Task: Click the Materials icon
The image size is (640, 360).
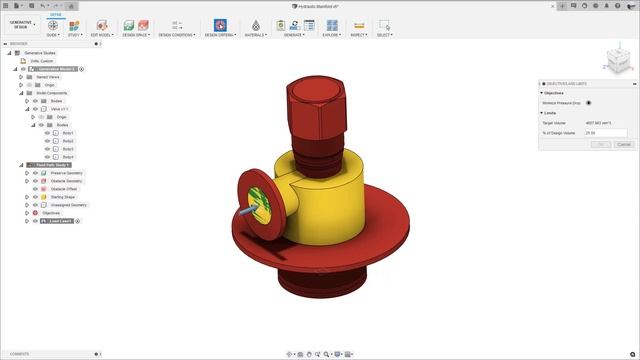Action: point(256,25)
